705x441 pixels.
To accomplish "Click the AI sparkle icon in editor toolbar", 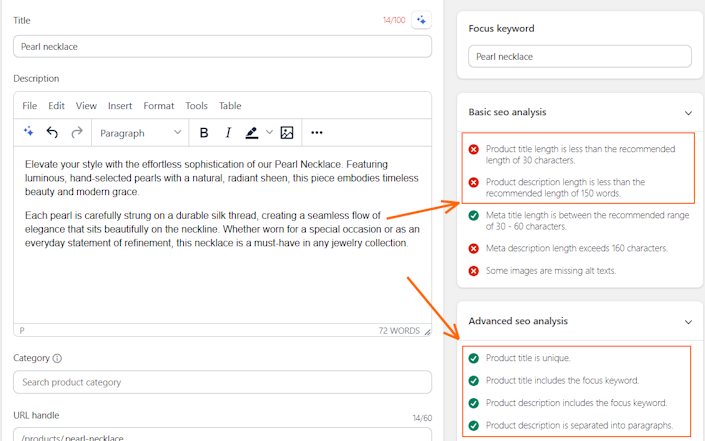I will point(28,132).
